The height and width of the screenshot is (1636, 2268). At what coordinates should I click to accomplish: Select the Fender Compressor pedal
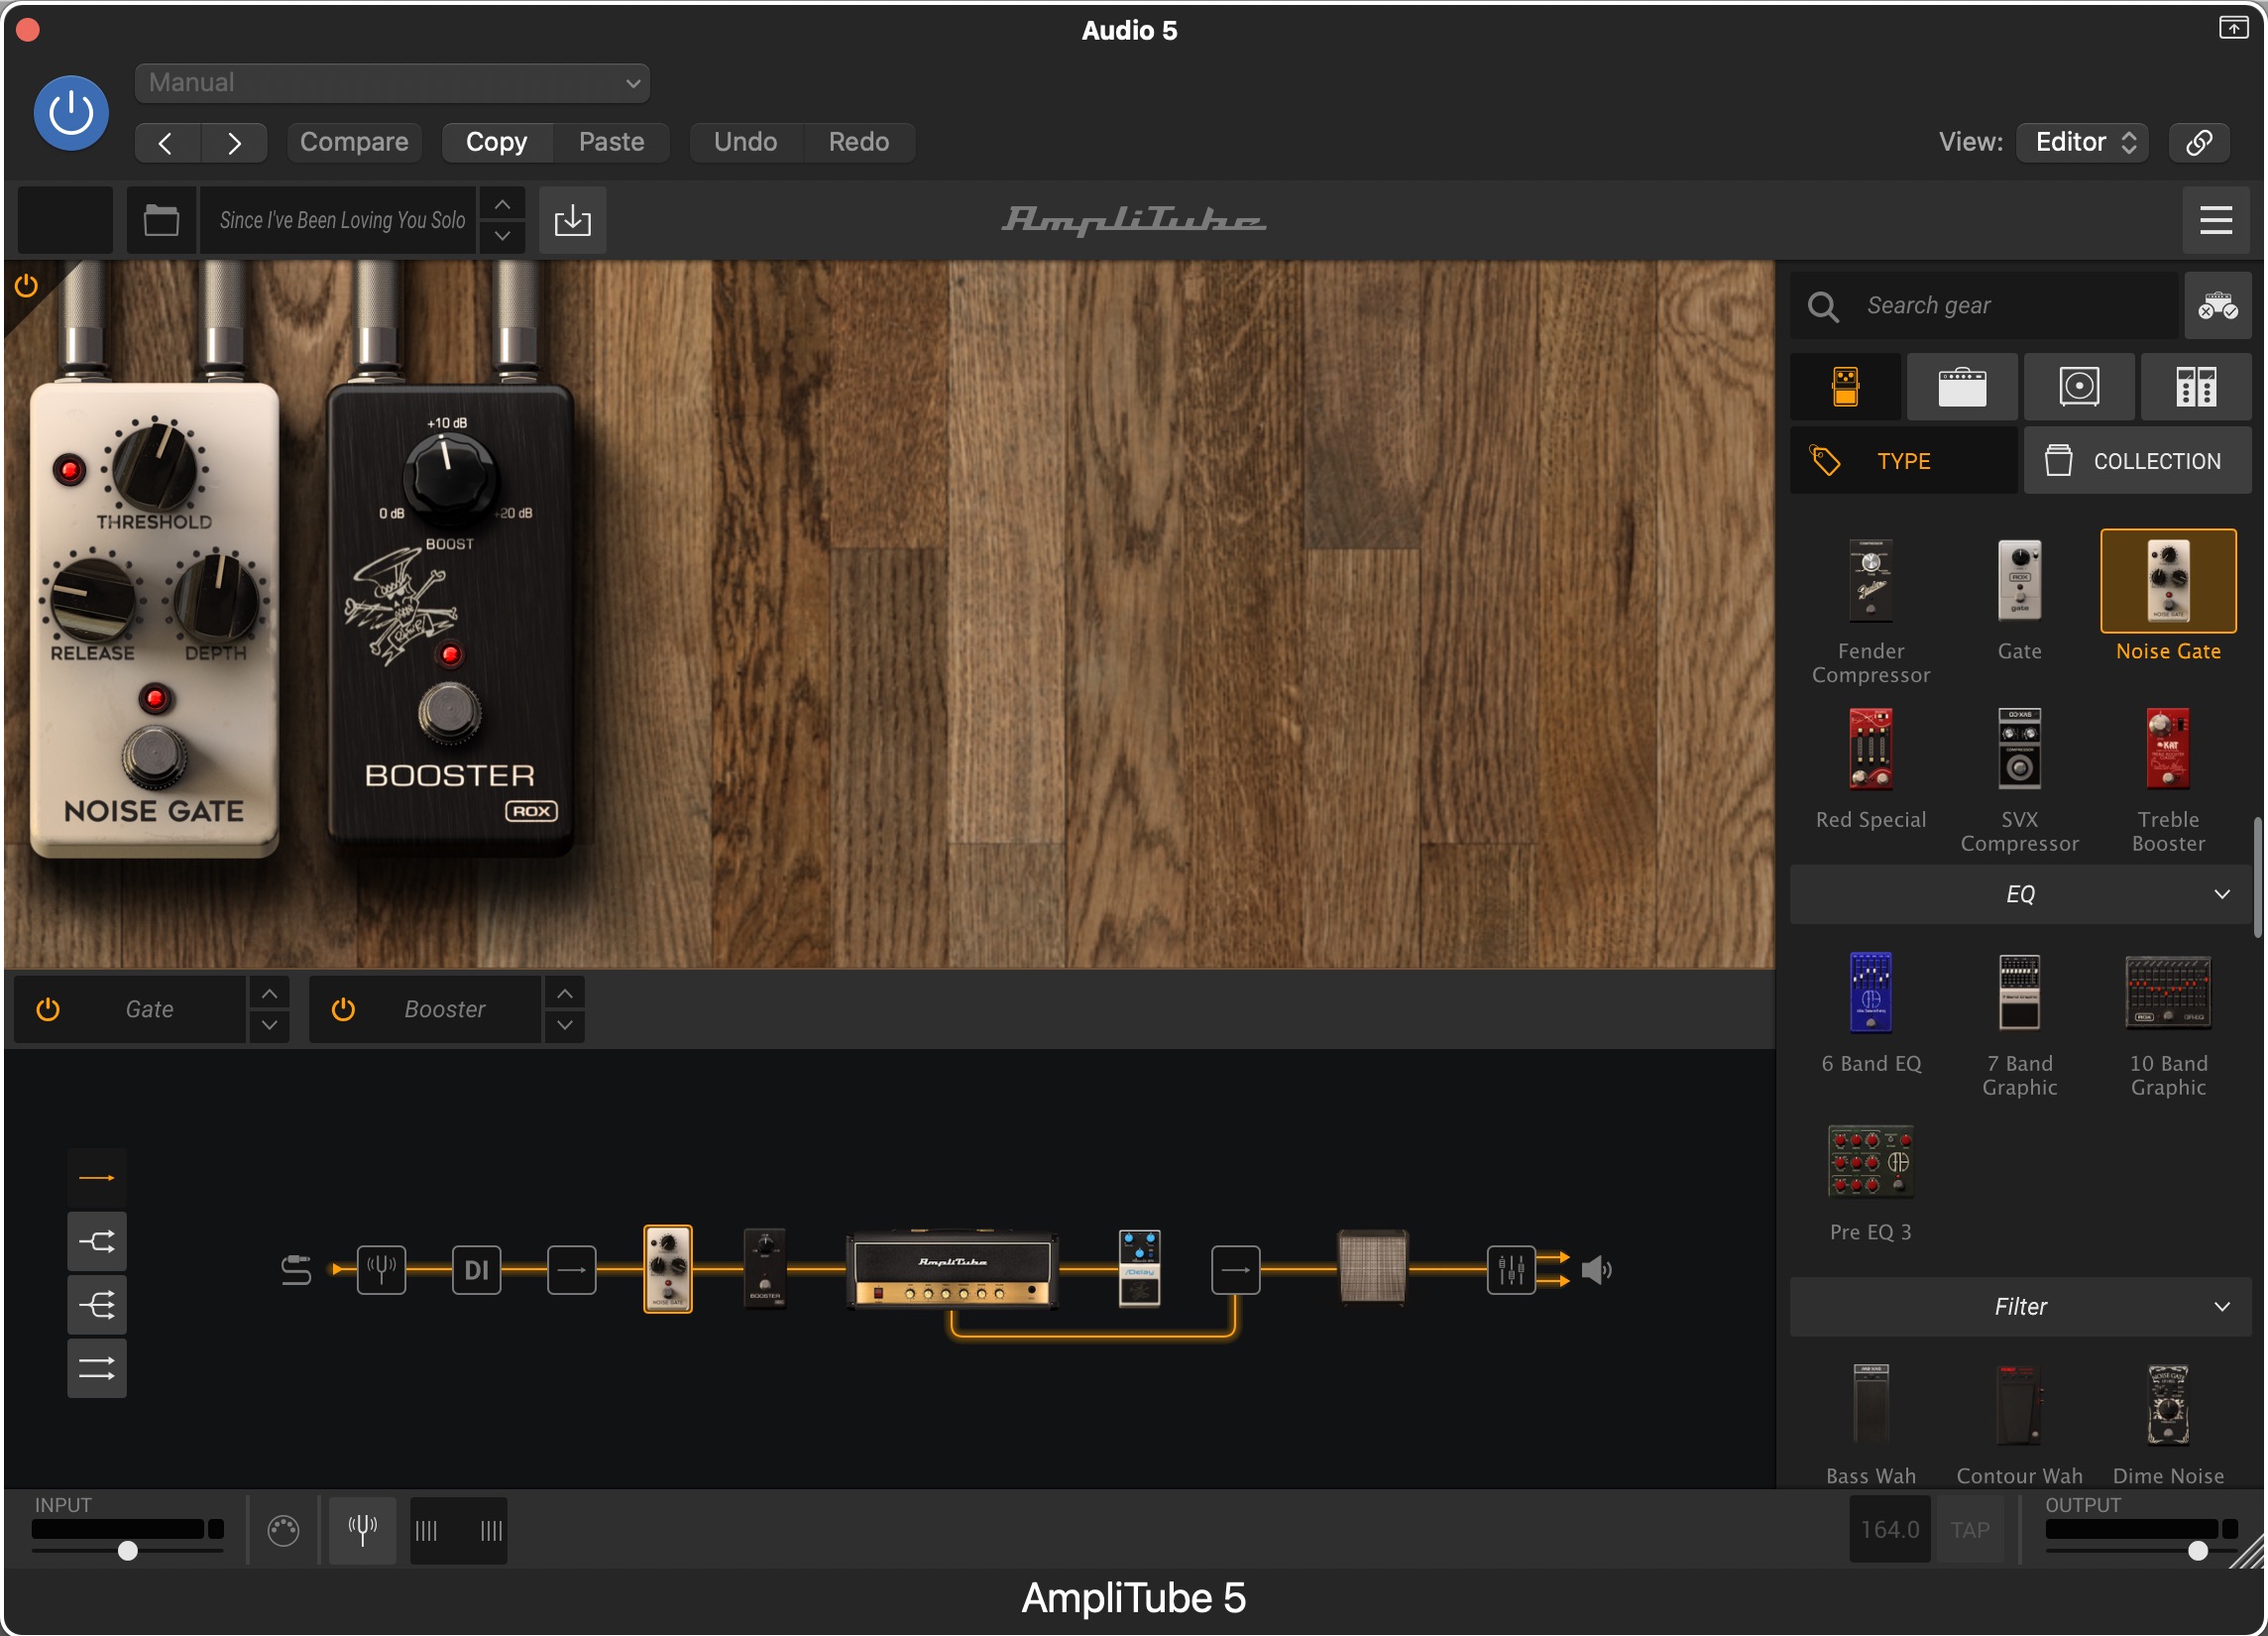(1871, 581)
